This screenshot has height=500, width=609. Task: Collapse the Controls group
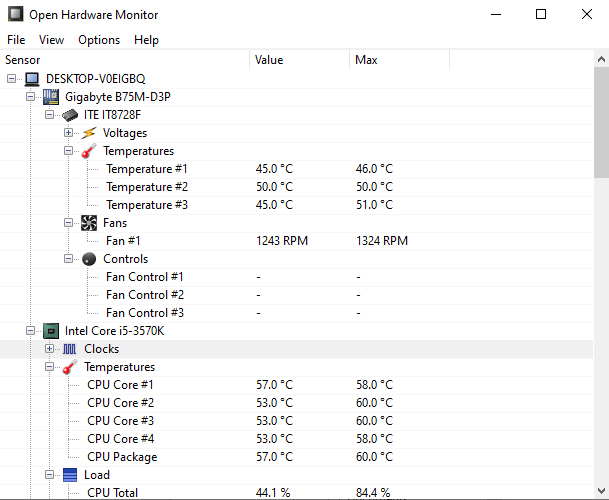tap(68, 259)
